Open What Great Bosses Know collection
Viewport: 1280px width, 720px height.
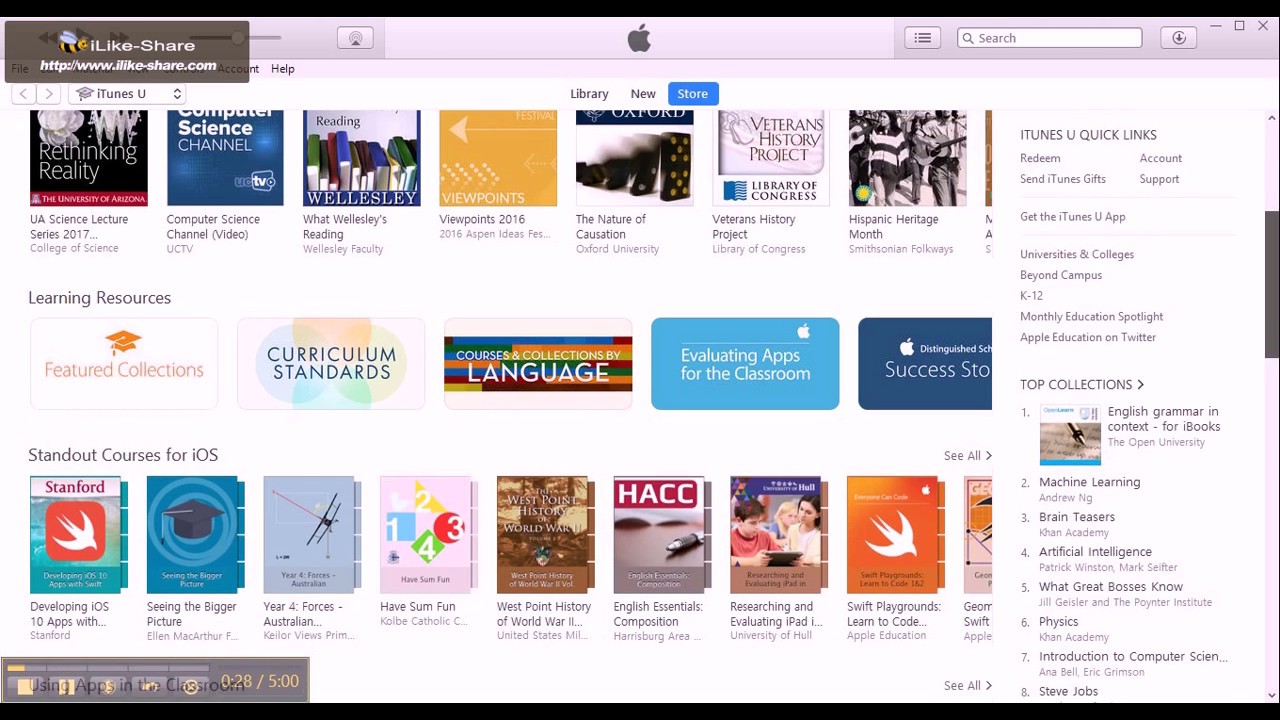[1110, 587]
